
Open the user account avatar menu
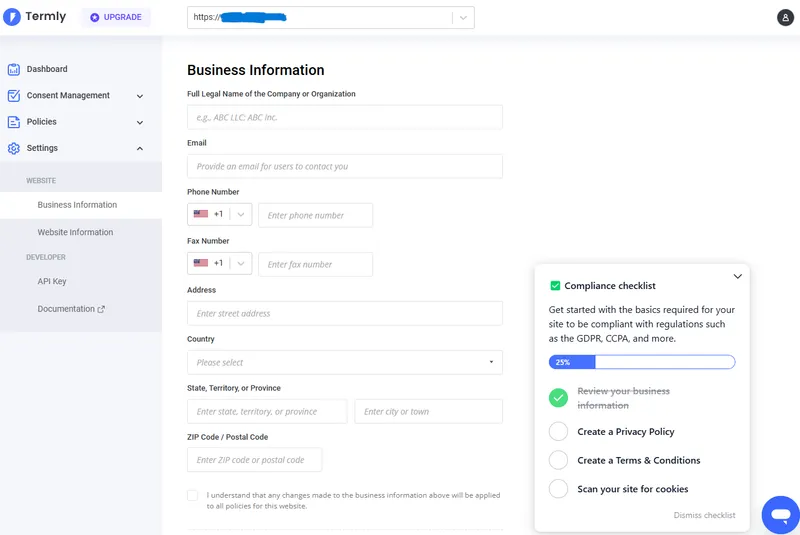(785, 17)
